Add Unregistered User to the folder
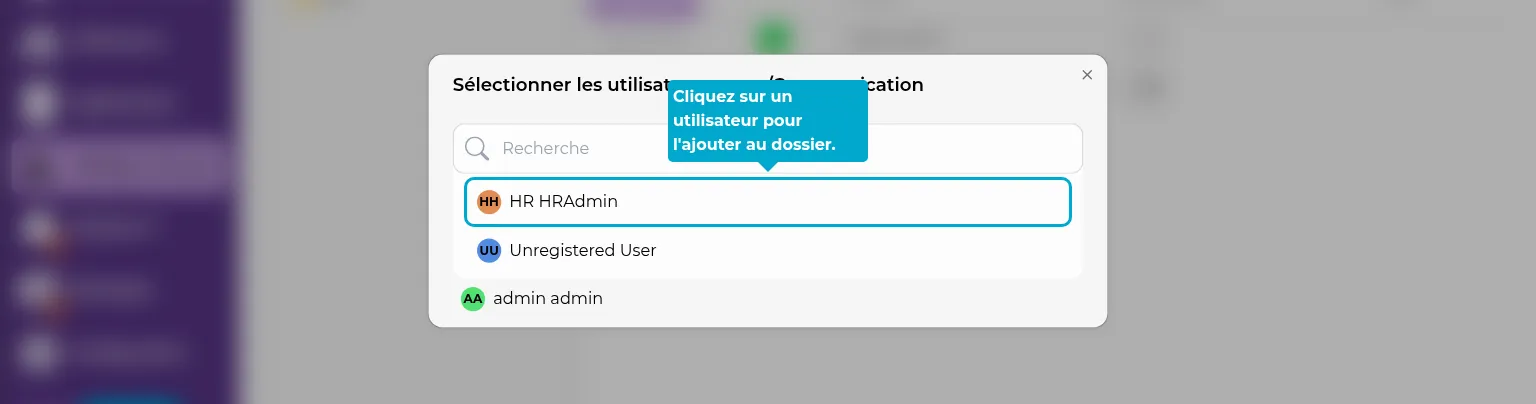Image resolution: width=1536 pixels, height=404 pixels. 582,251
